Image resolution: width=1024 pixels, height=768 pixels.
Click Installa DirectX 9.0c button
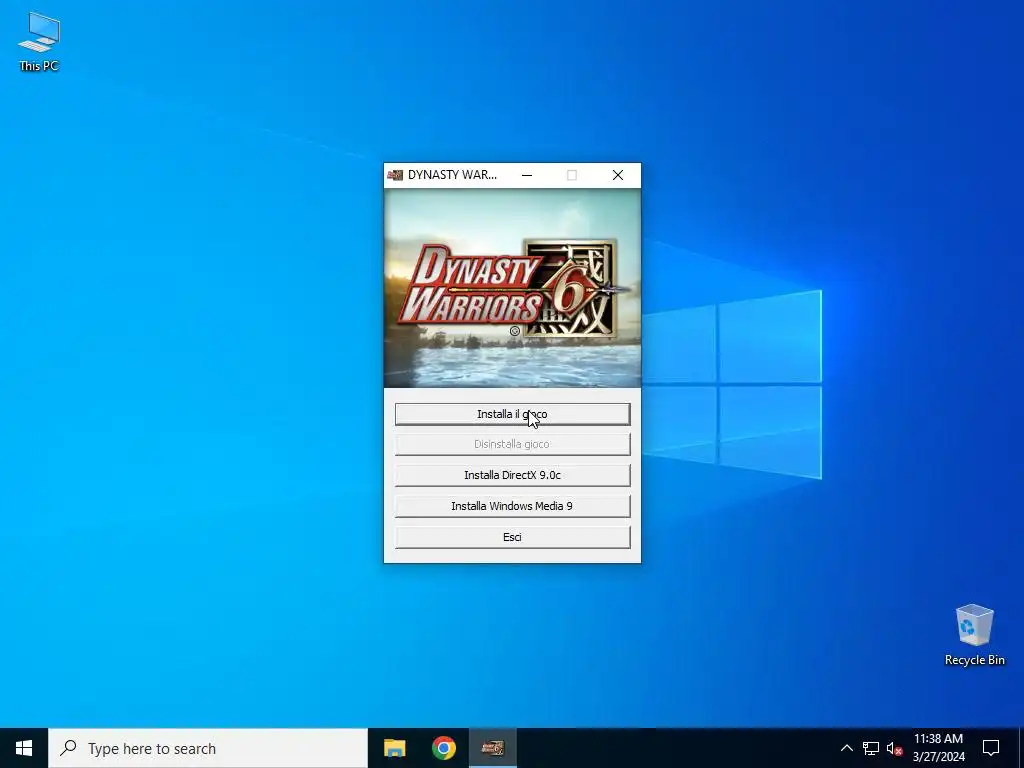[x=512, y=475]
